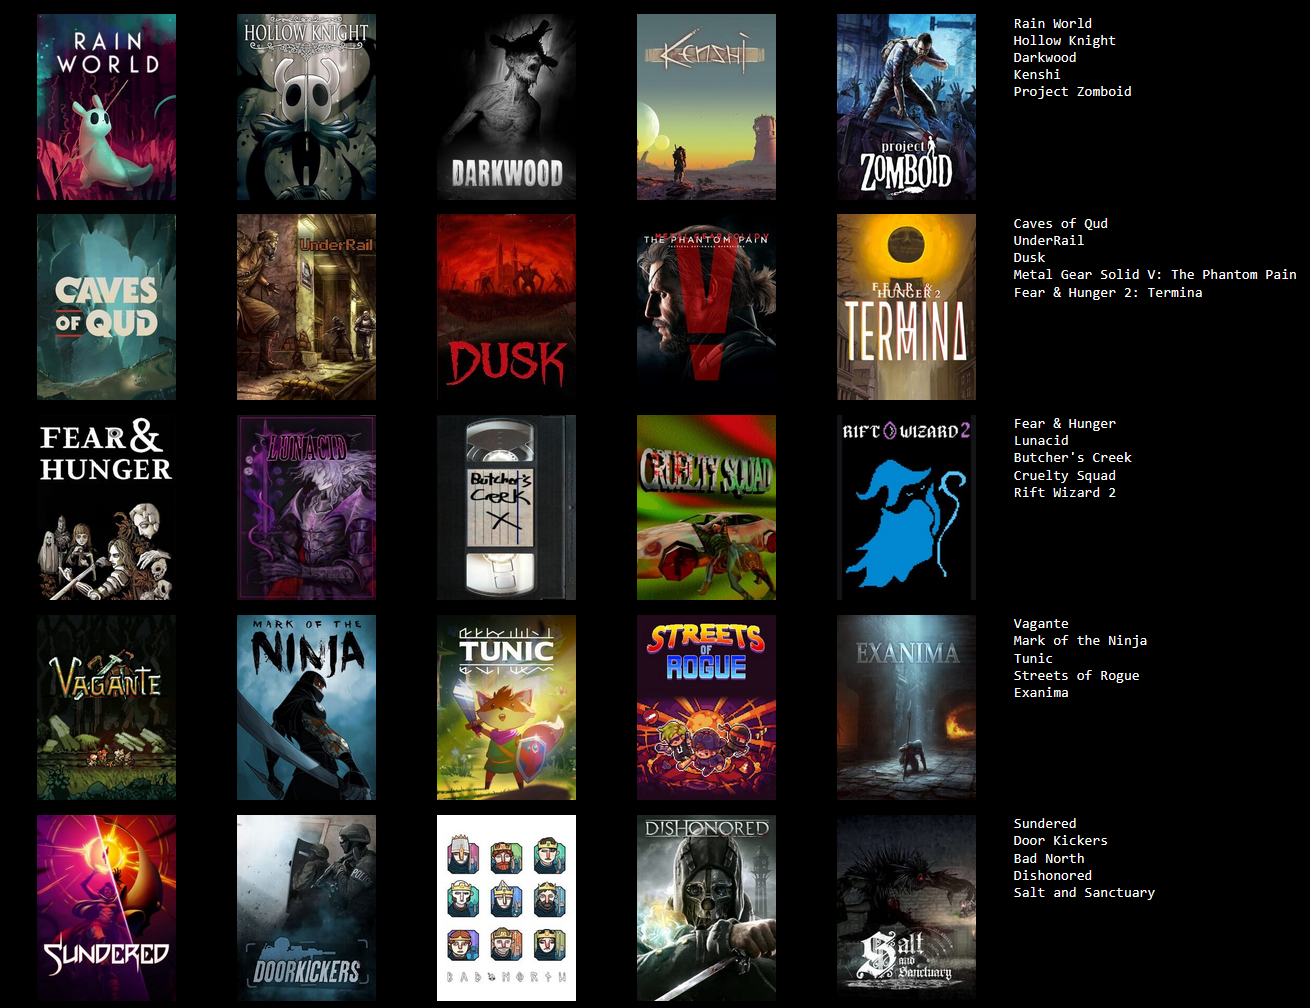Image resolution: width=1310 pixels, height=1008 pixels.
Task: Pick the Cruelty Squad cover image
Action: (706, 507)
